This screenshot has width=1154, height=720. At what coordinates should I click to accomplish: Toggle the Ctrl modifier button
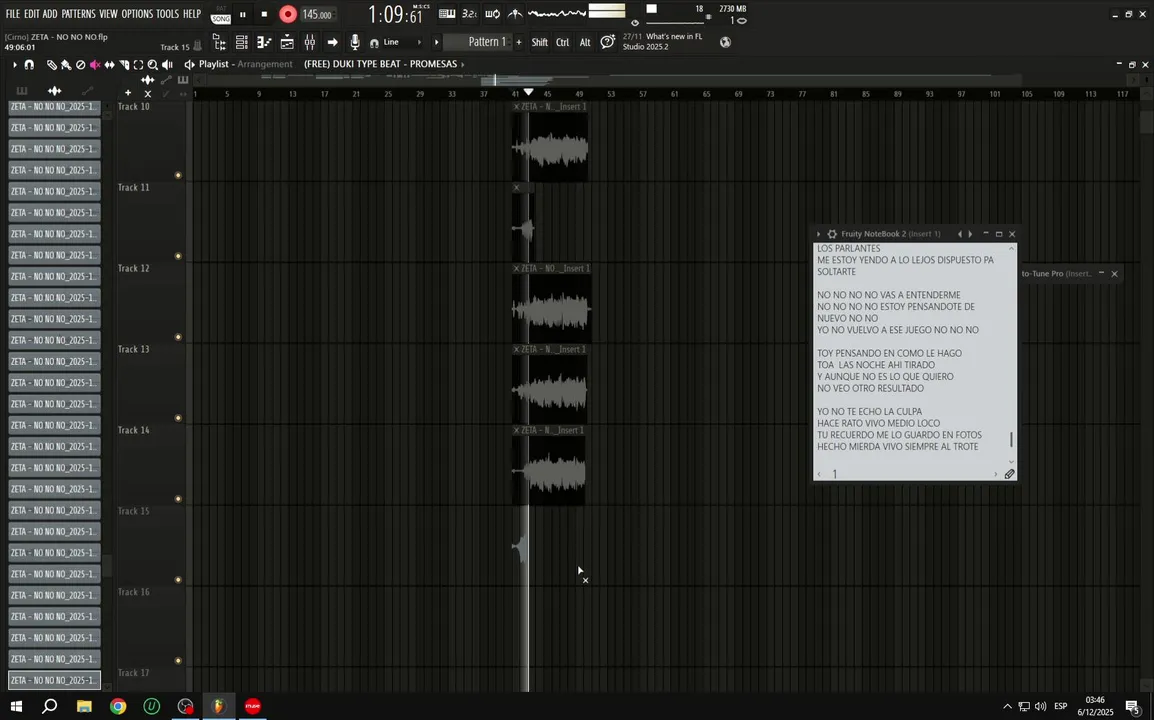562,43
